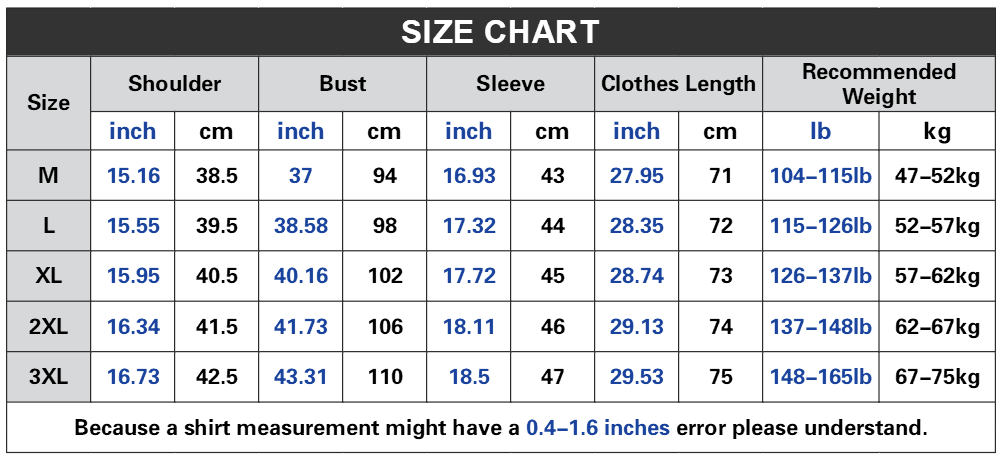Click the SIZE CHART title banner
1008x465 pixels.
pos(500,31)
